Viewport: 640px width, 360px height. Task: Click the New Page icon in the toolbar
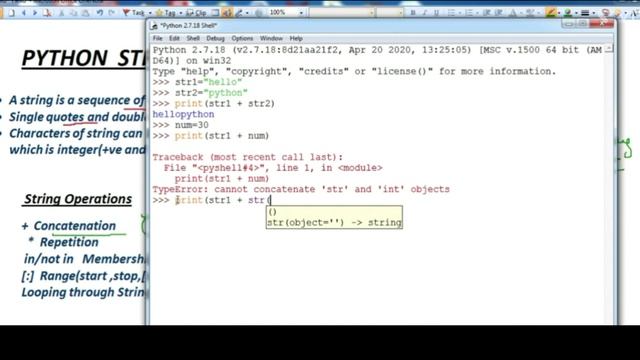point(11,13)
